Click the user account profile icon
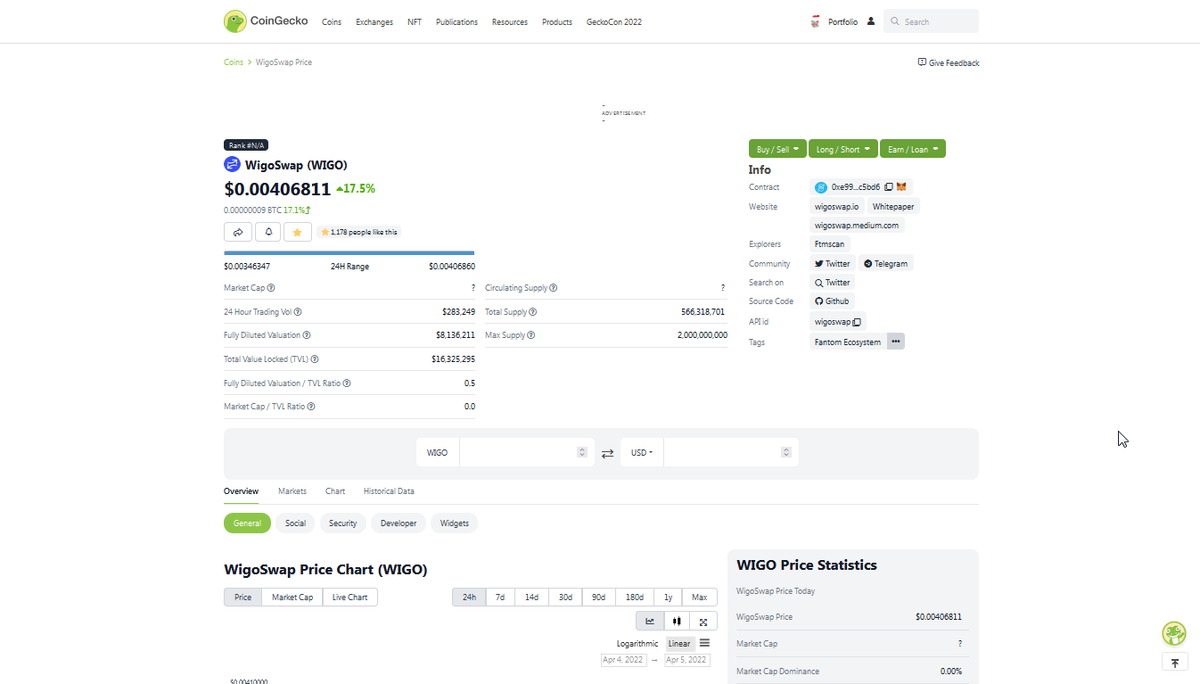The image size is (1200, 684). coord(871,21)
